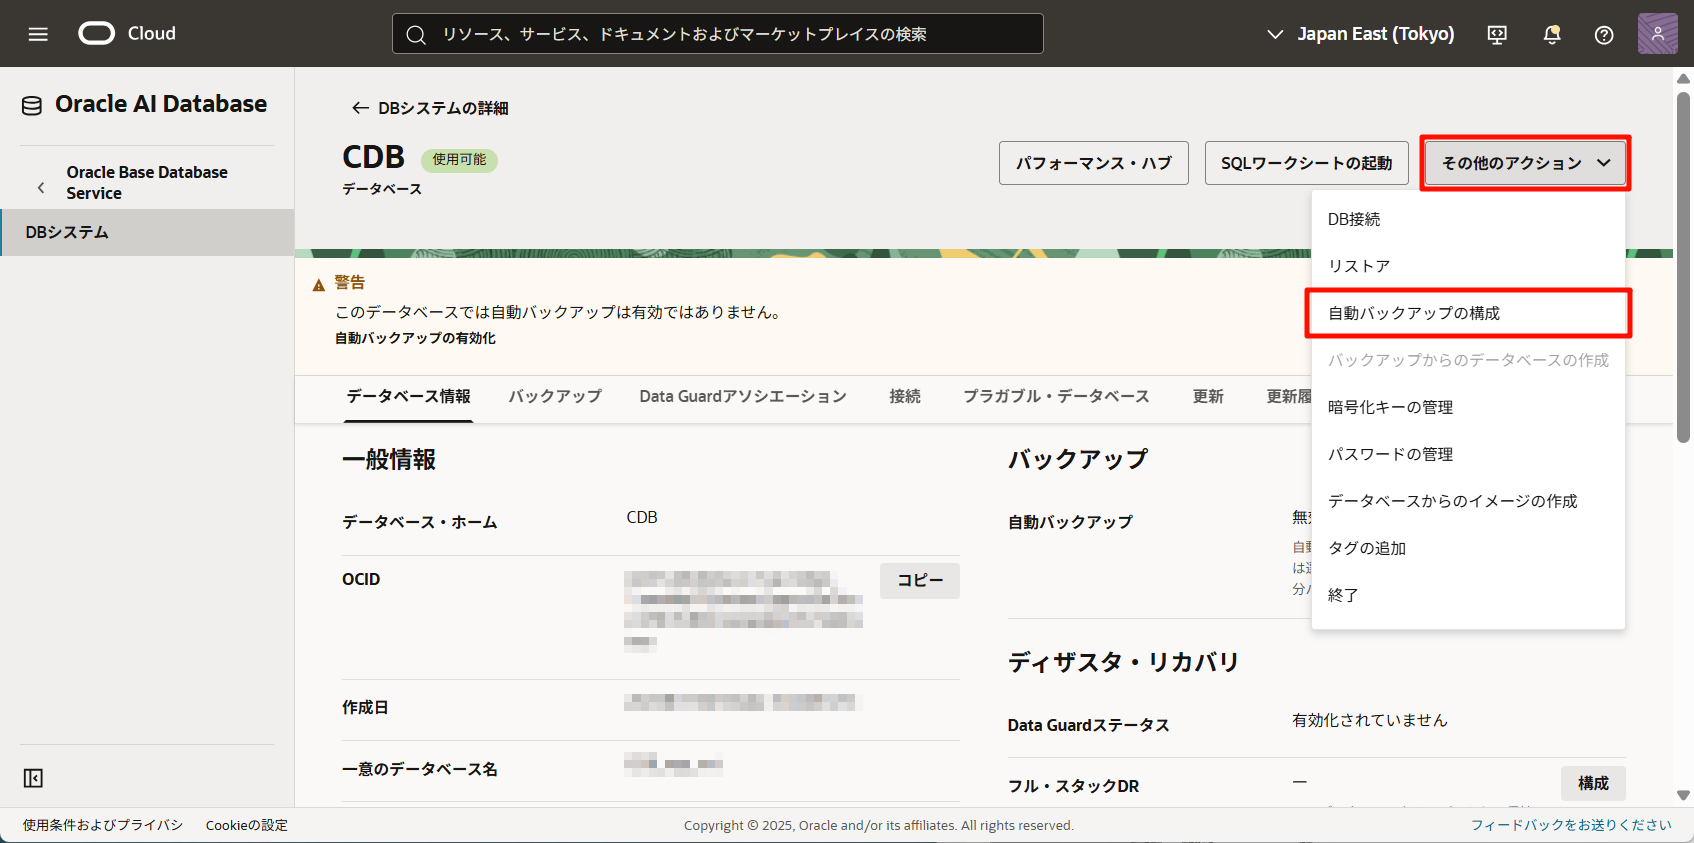Open the DBシステムの詳細 breadcrumb link

tap(443, 108)
